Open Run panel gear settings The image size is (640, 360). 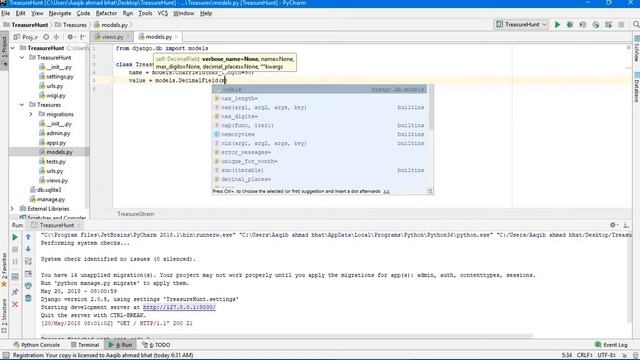[x=613, y=225]
